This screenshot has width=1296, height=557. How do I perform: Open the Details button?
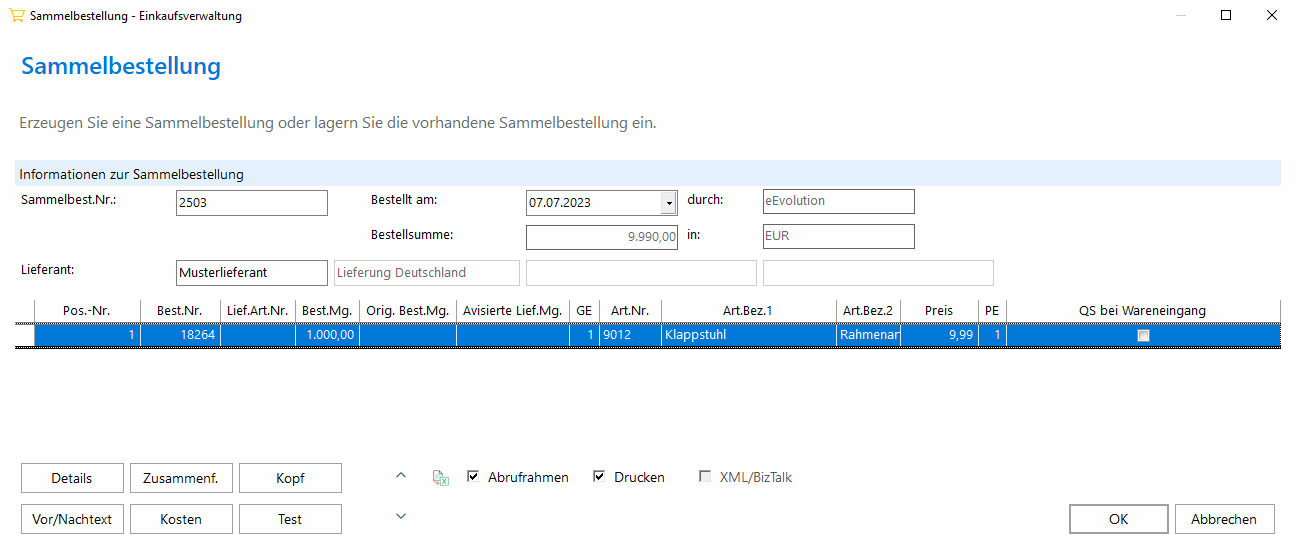point(72,478)
